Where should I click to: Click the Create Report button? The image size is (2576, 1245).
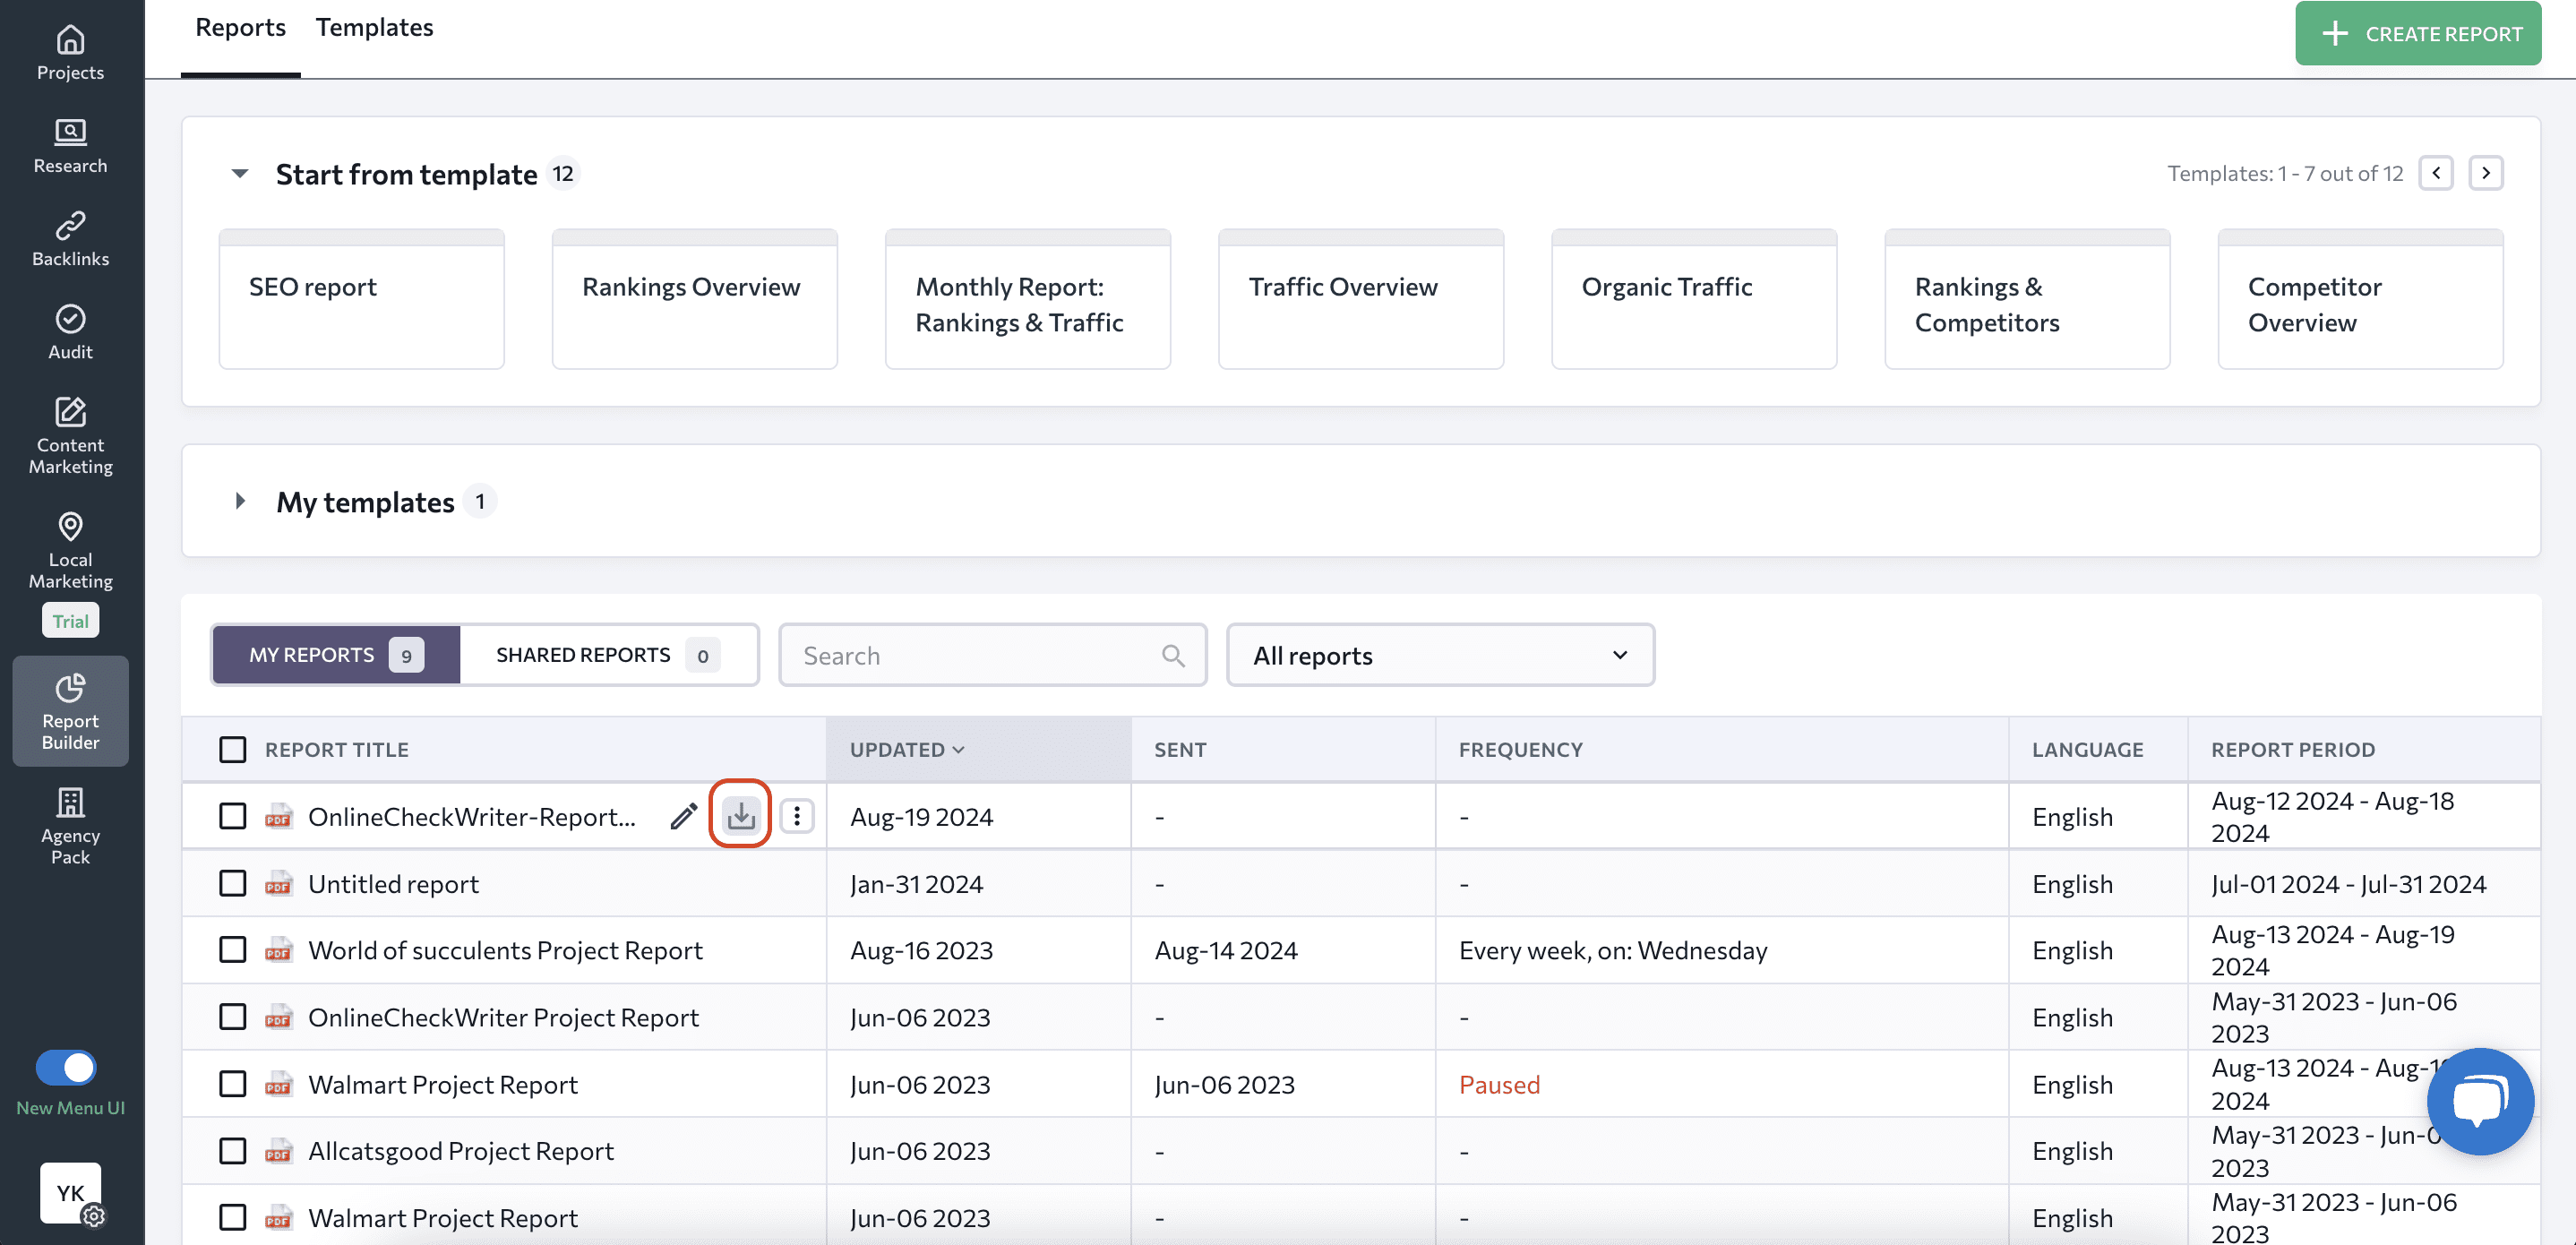2418,33
